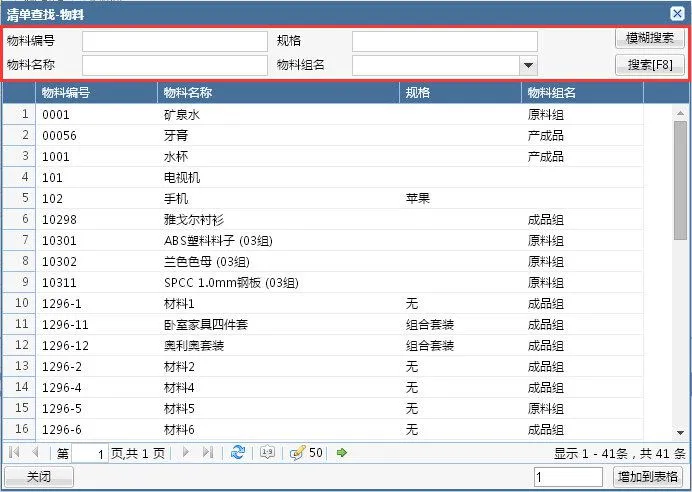Open the 物料组名 dropdown
The width and height of the screenshot is (692, 492).
coord(528,66)
